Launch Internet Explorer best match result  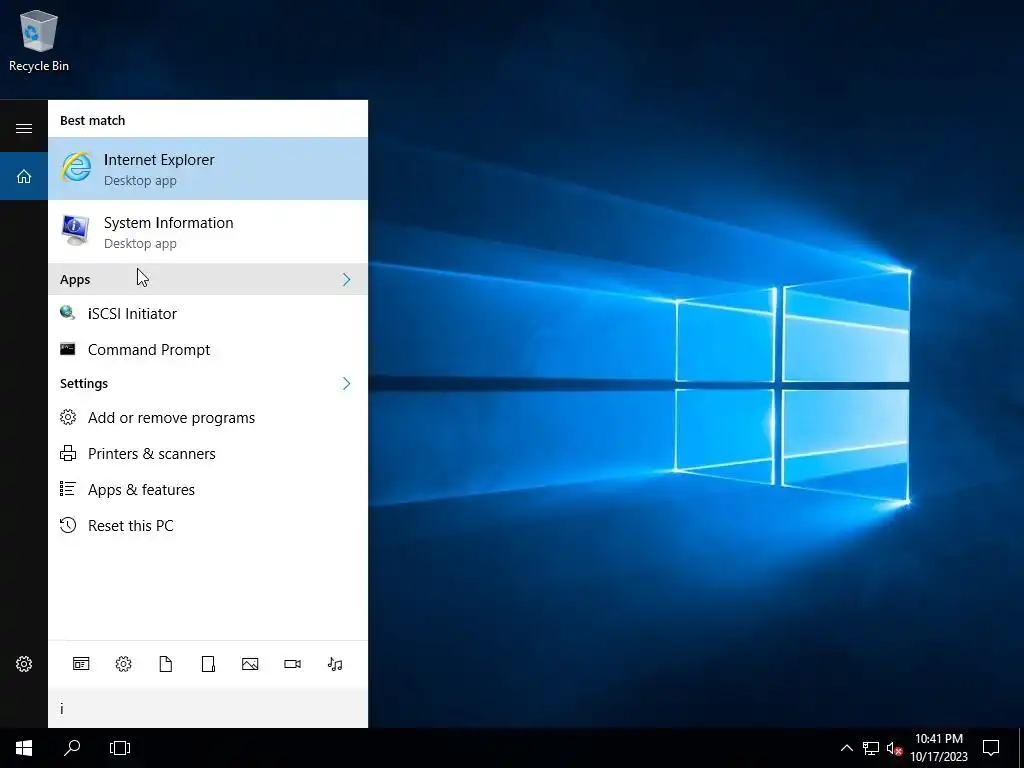tap(208, 168)
